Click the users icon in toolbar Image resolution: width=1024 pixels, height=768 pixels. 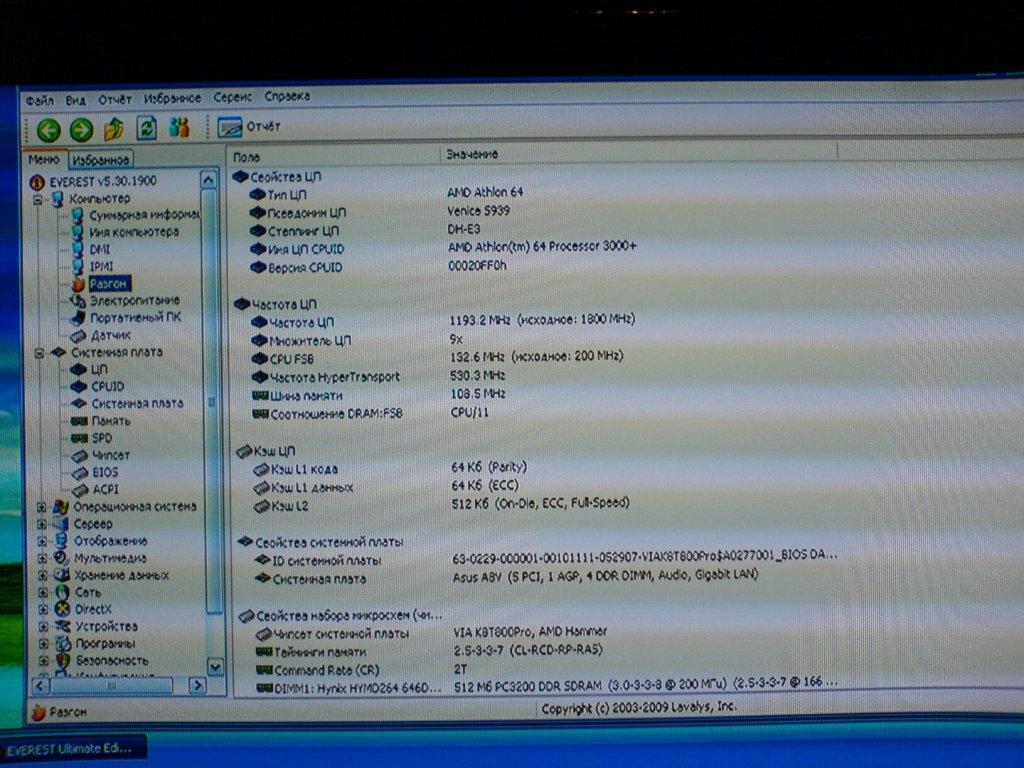point(179,127)
